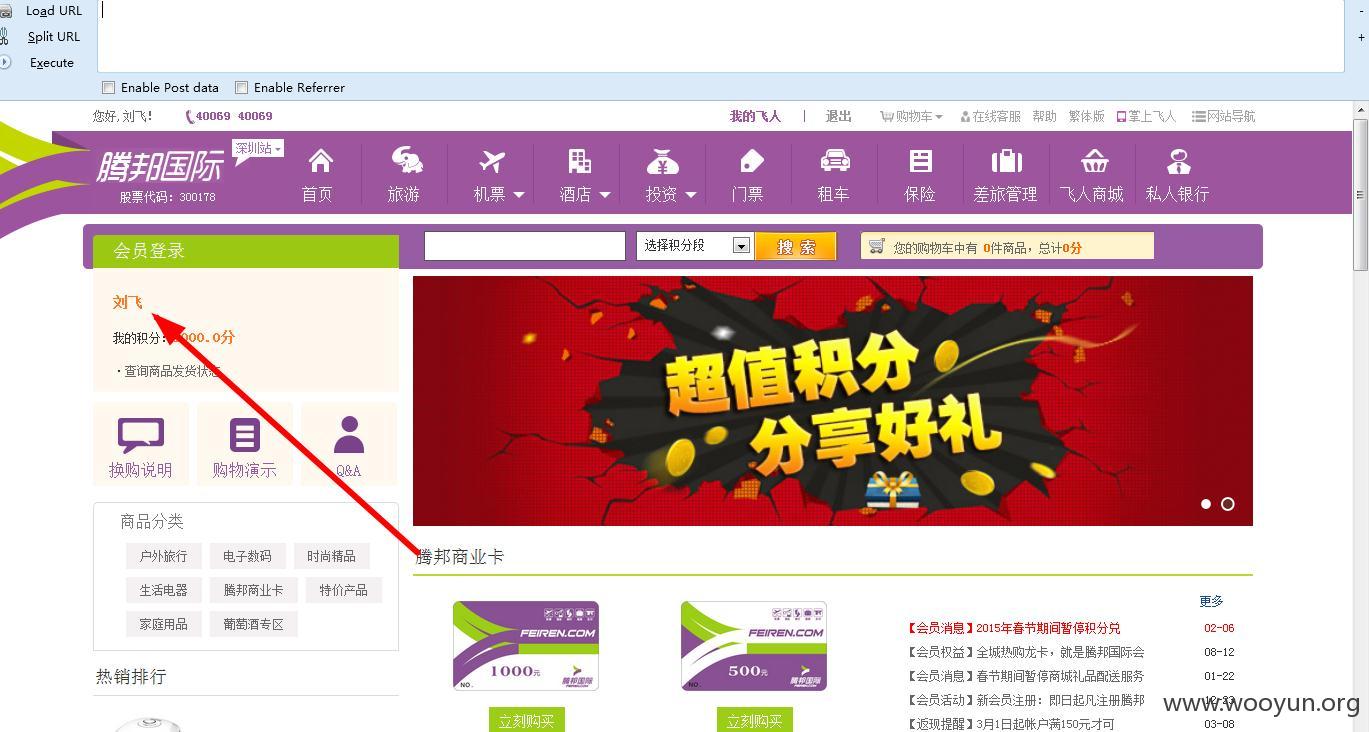Image resolution: width=1369 pixels, height=732 pixels.
Task: Open the 门票 ticket tag icon
Action: [750, 161]
